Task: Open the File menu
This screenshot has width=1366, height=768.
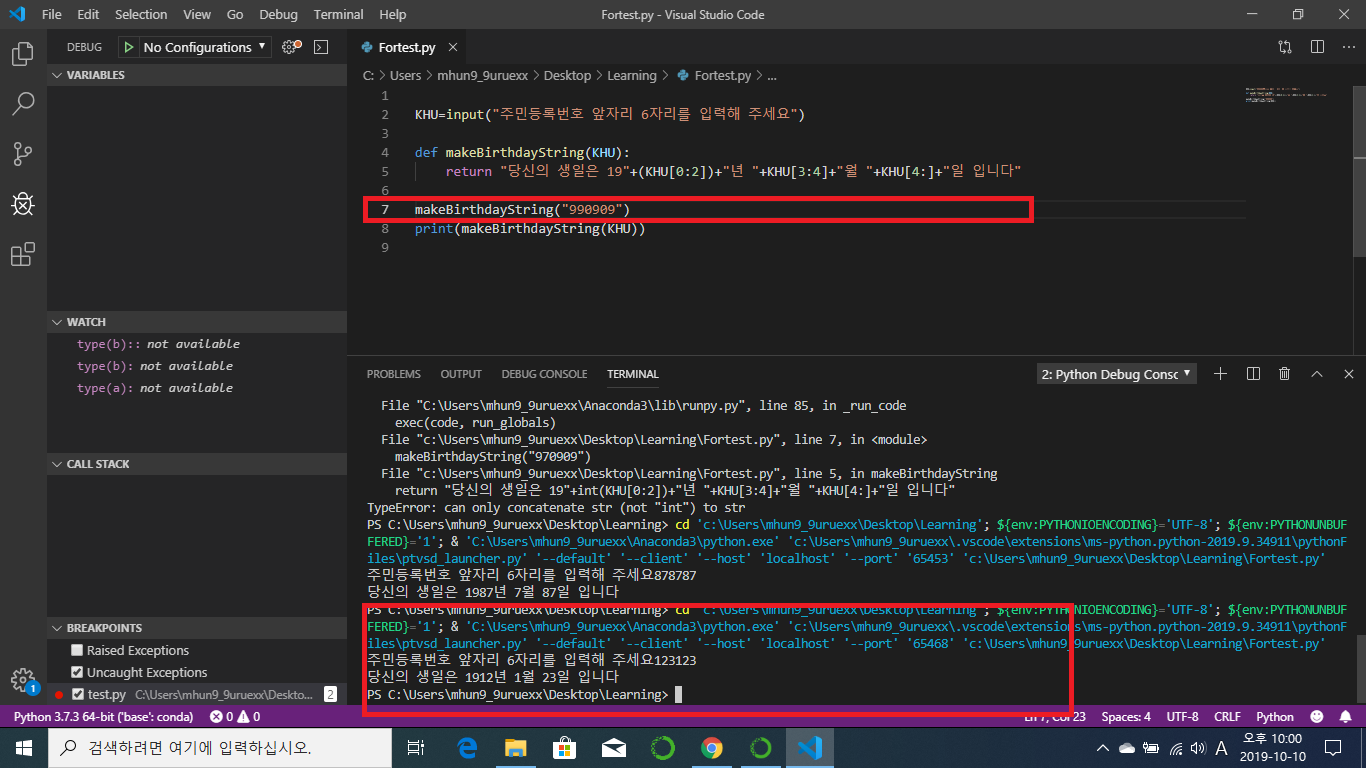Action: 52,14
